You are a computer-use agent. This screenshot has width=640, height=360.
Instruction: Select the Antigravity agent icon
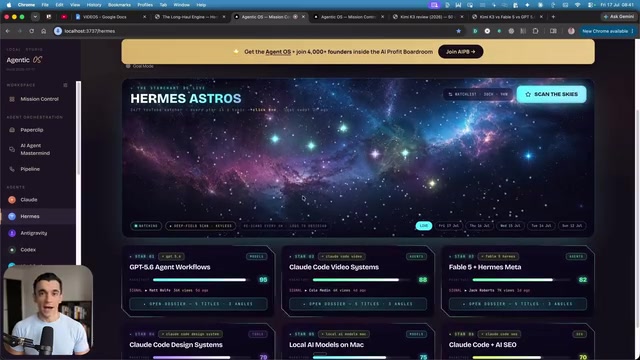[12, 233]
